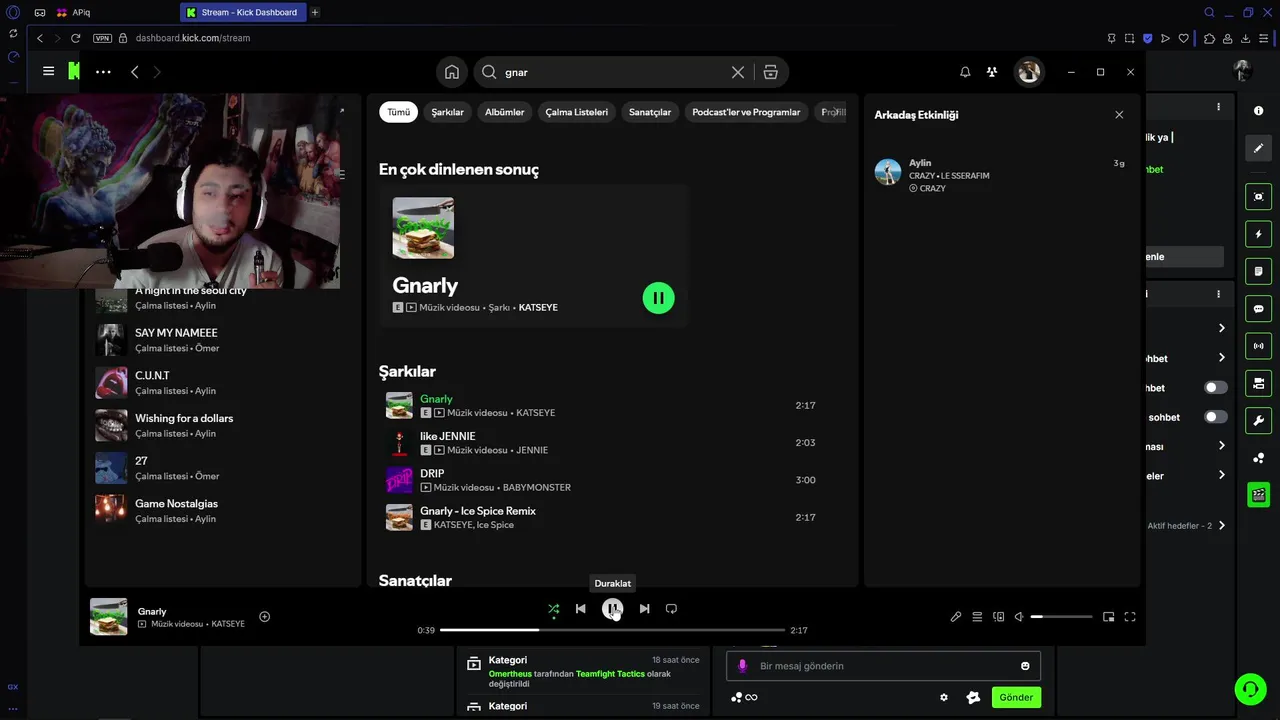1280x720 pixels.
Task: Open the Spotify profile avatar
Action: pos(1029,72)
